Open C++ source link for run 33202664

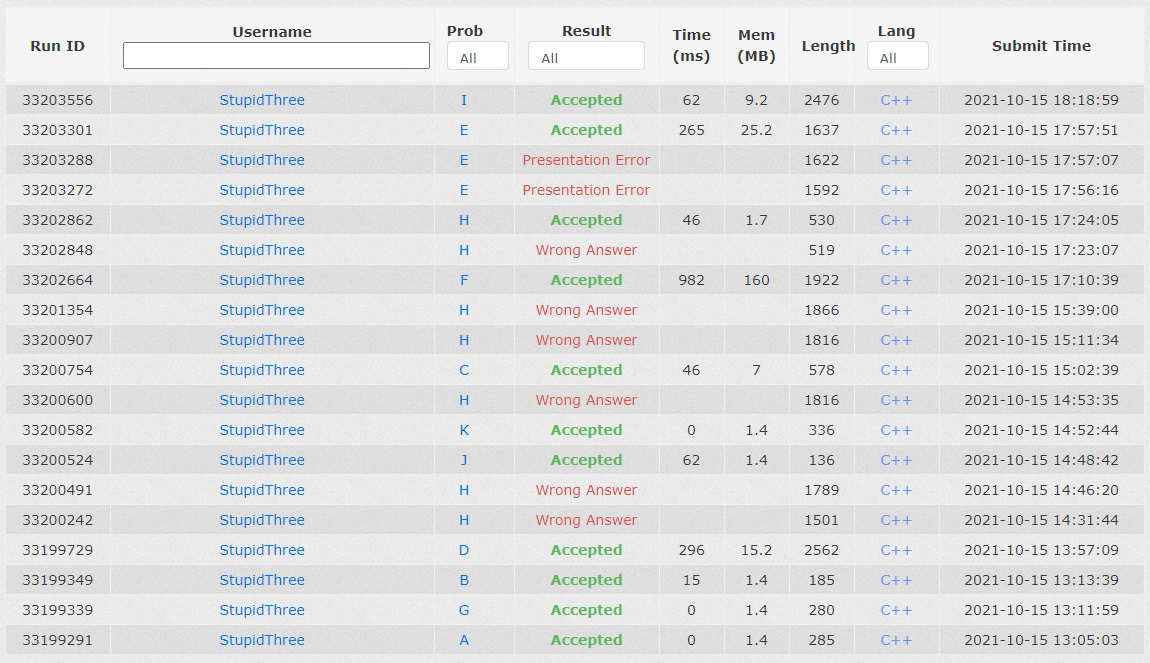click(896, 280)
